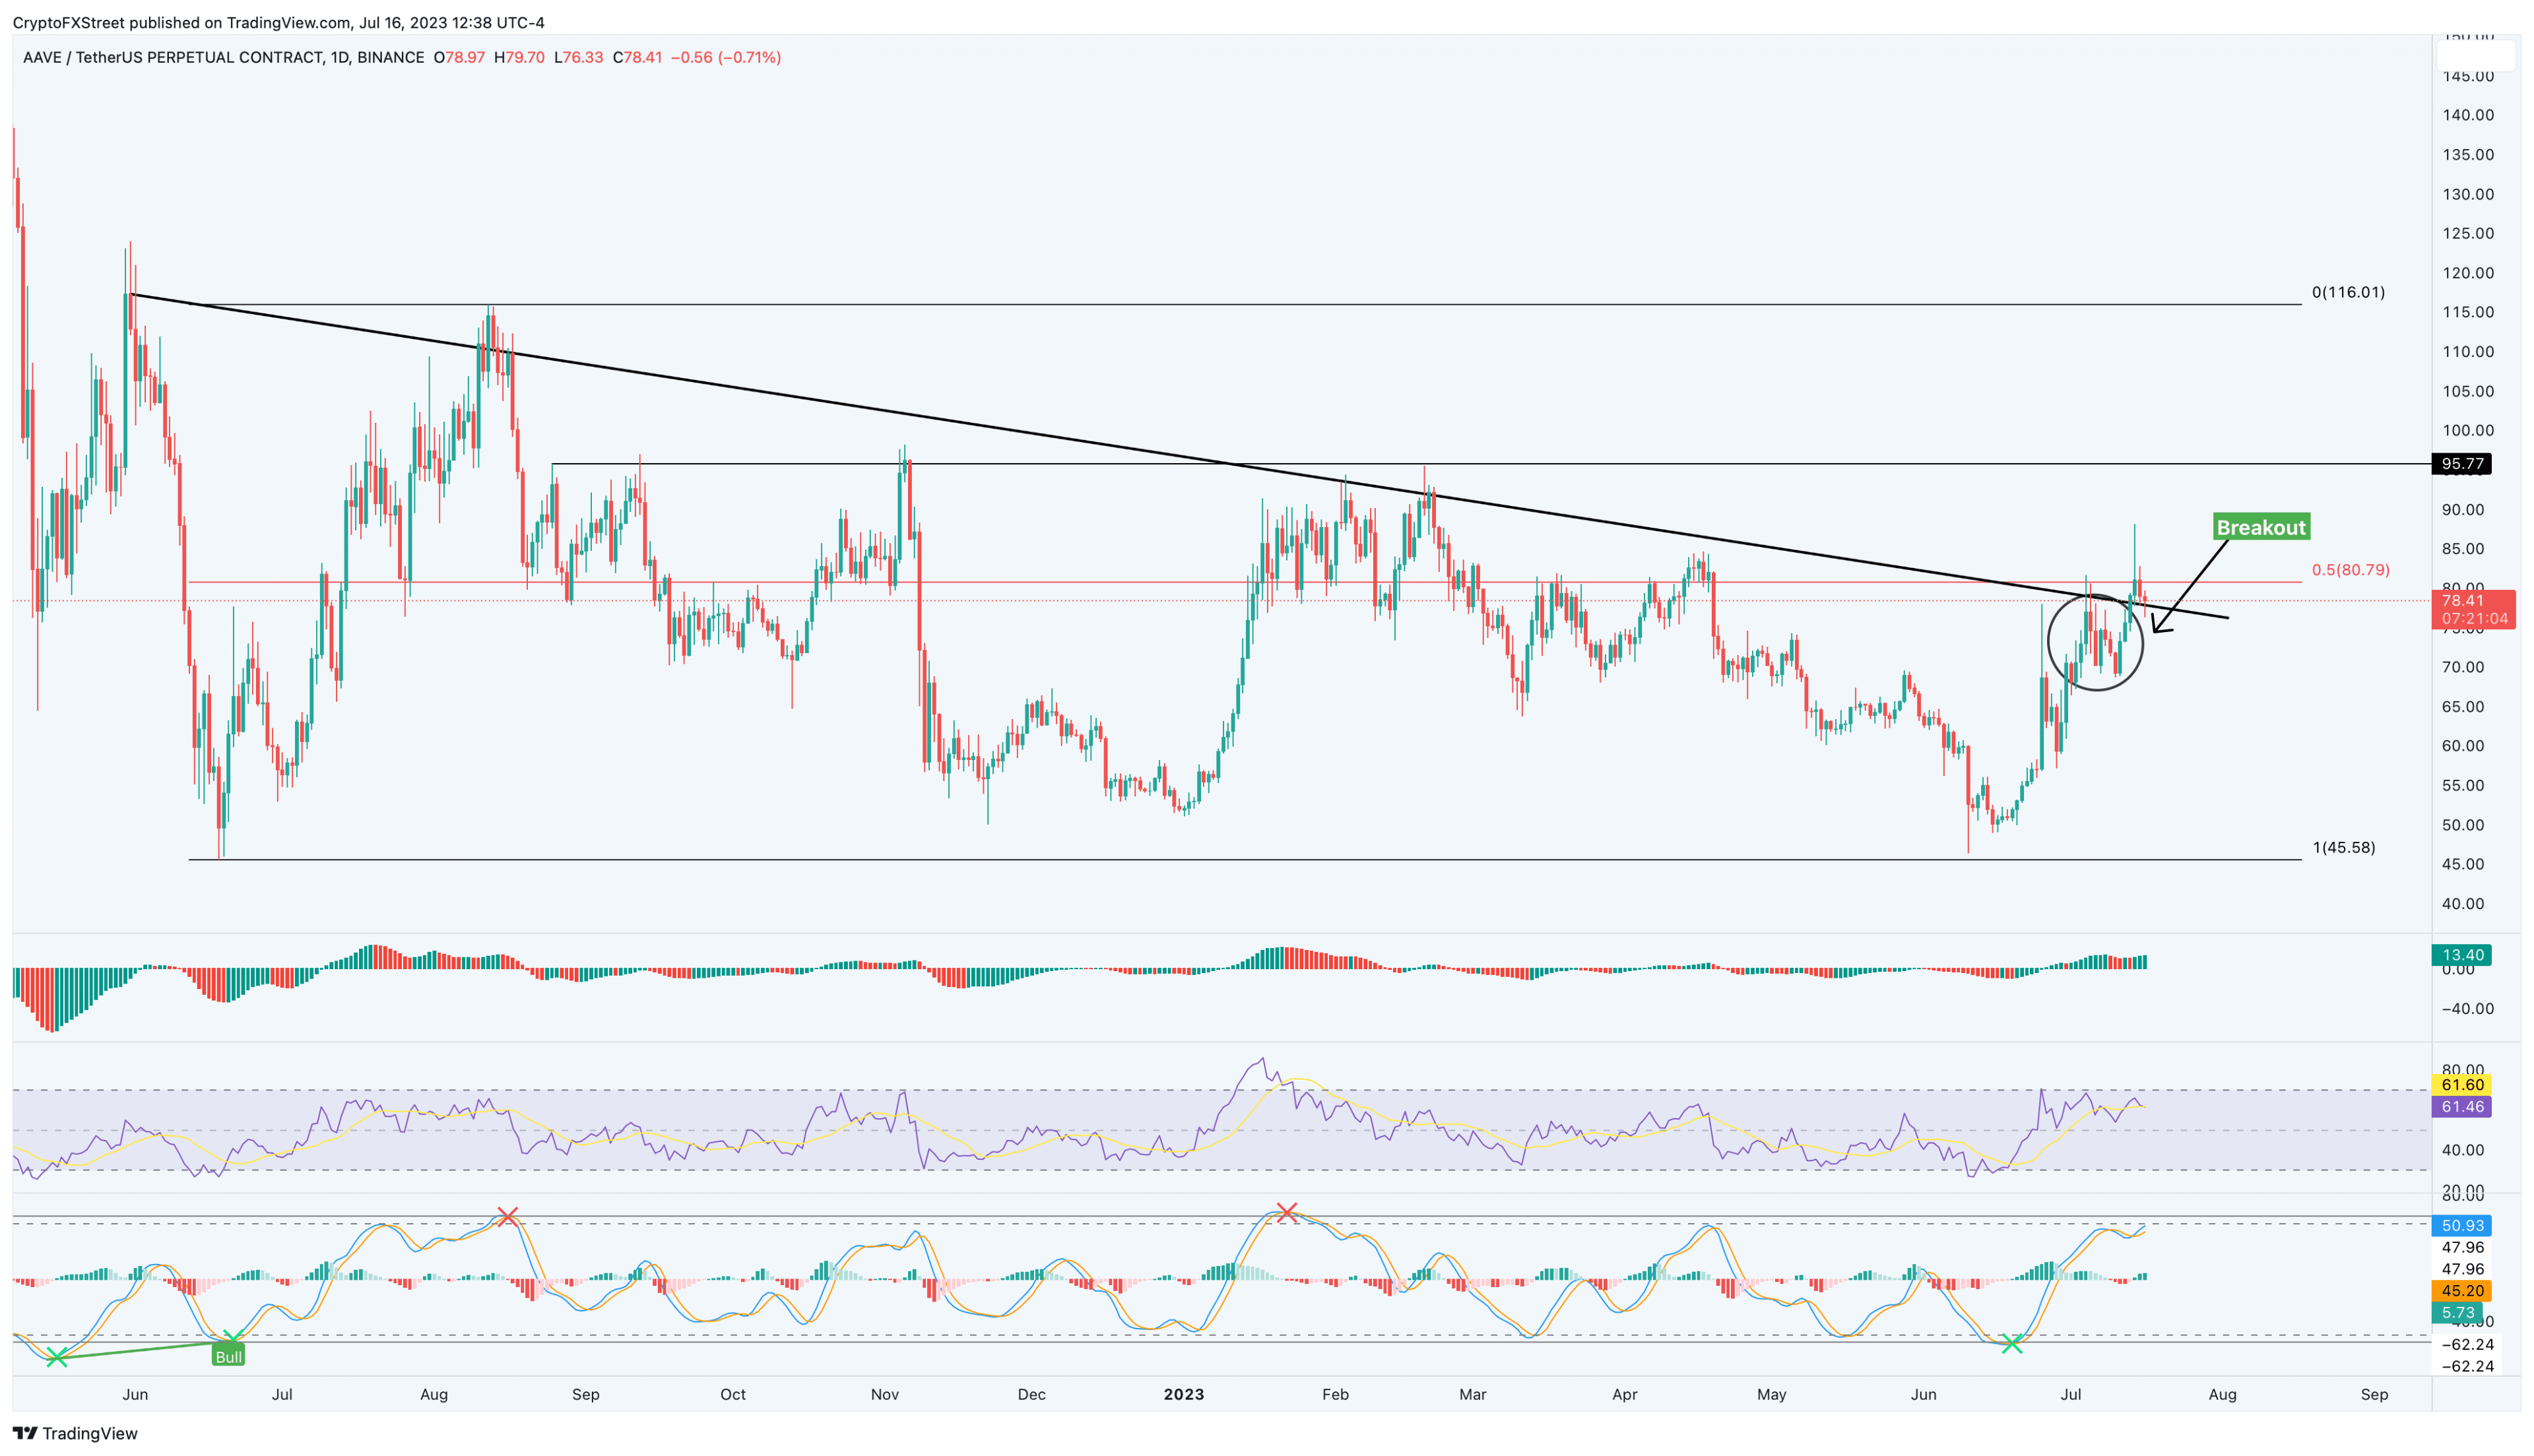This screenshot has width=2534, height=1456.
Task: Click the Feb label on time axis
Action: pos(1335,1394)
